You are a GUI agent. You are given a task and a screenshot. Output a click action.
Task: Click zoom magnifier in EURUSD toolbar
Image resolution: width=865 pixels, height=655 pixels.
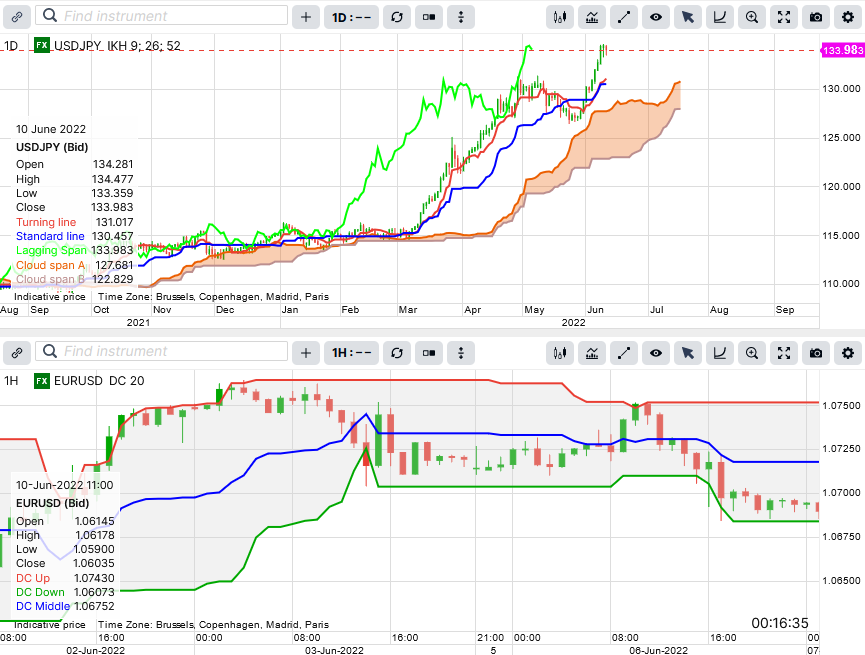(752, 353)
